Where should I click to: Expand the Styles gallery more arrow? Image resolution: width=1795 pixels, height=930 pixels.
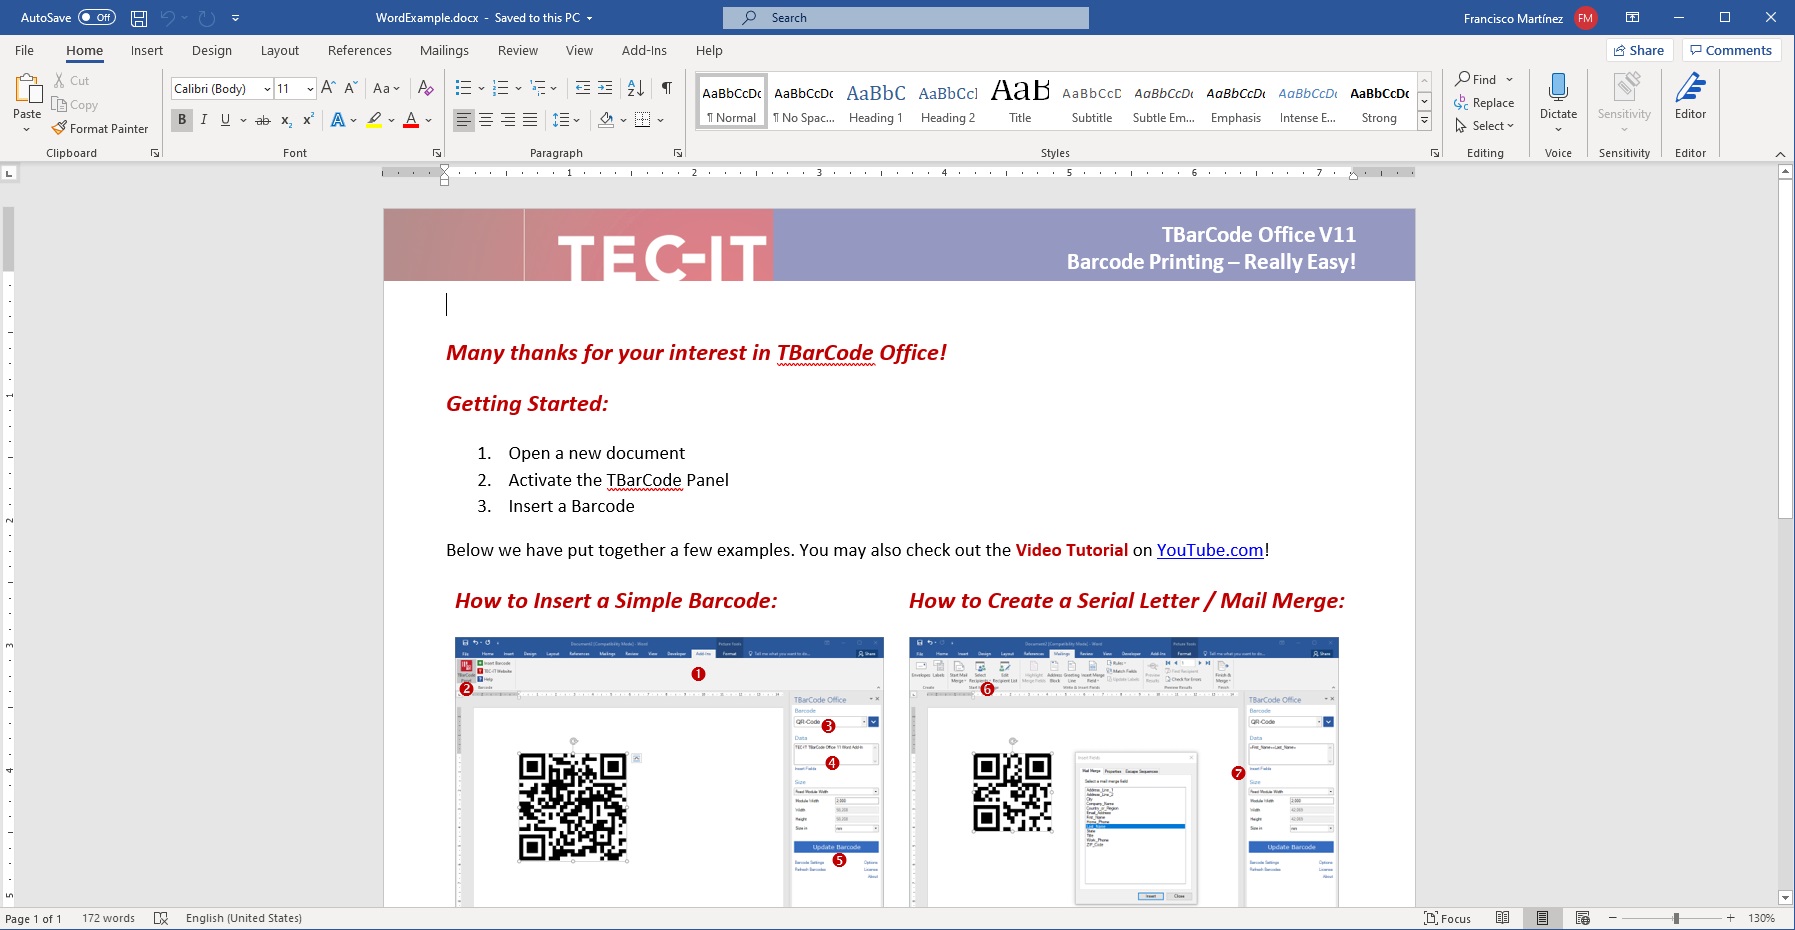1425,121
